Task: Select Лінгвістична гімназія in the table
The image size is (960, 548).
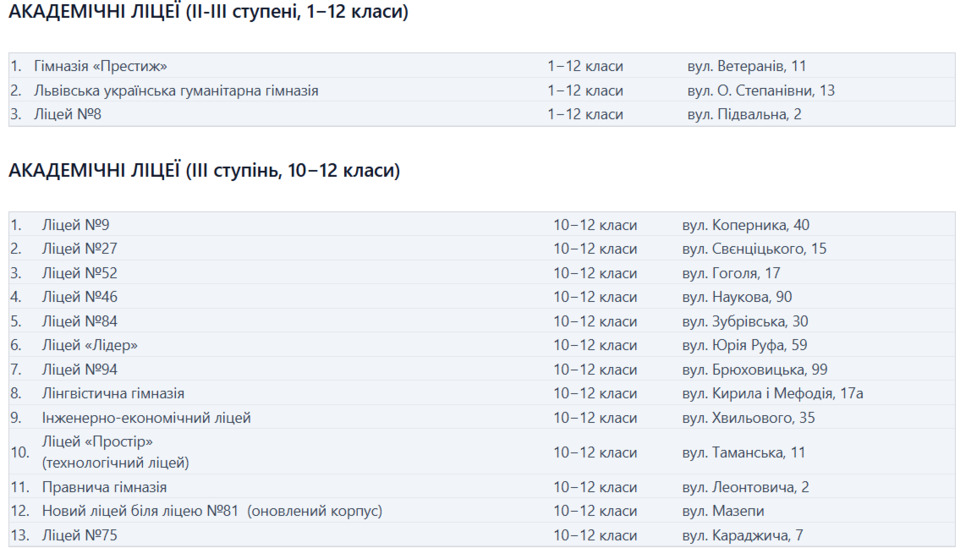Action: (113, 393)
